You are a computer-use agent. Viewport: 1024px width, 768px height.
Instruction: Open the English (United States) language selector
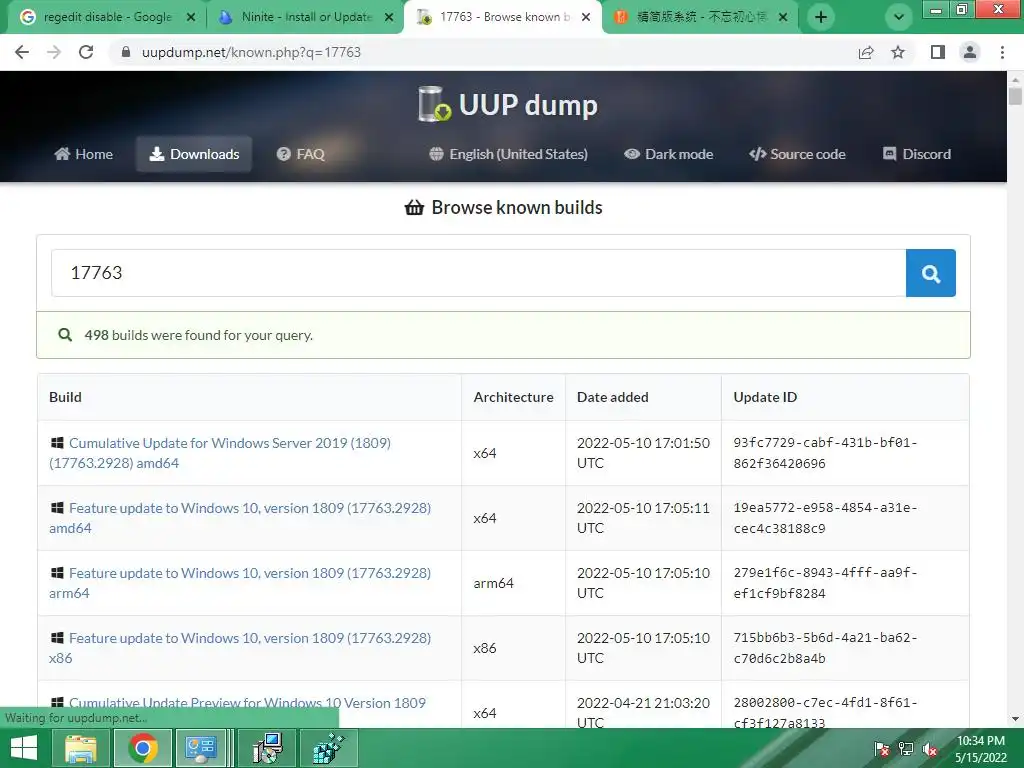[x=508, y=154]
